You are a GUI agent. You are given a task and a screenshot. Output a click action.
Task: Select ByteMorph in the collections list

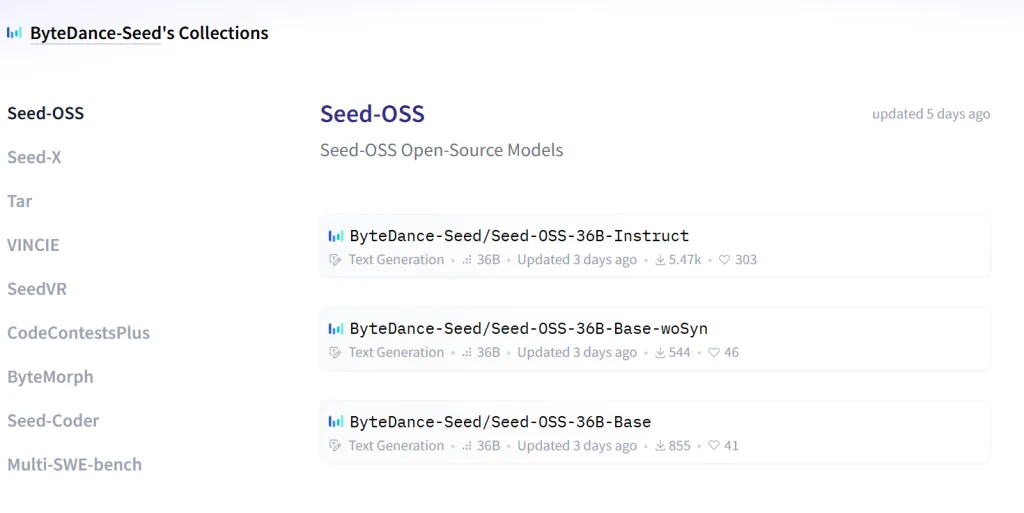pos(50,377)
